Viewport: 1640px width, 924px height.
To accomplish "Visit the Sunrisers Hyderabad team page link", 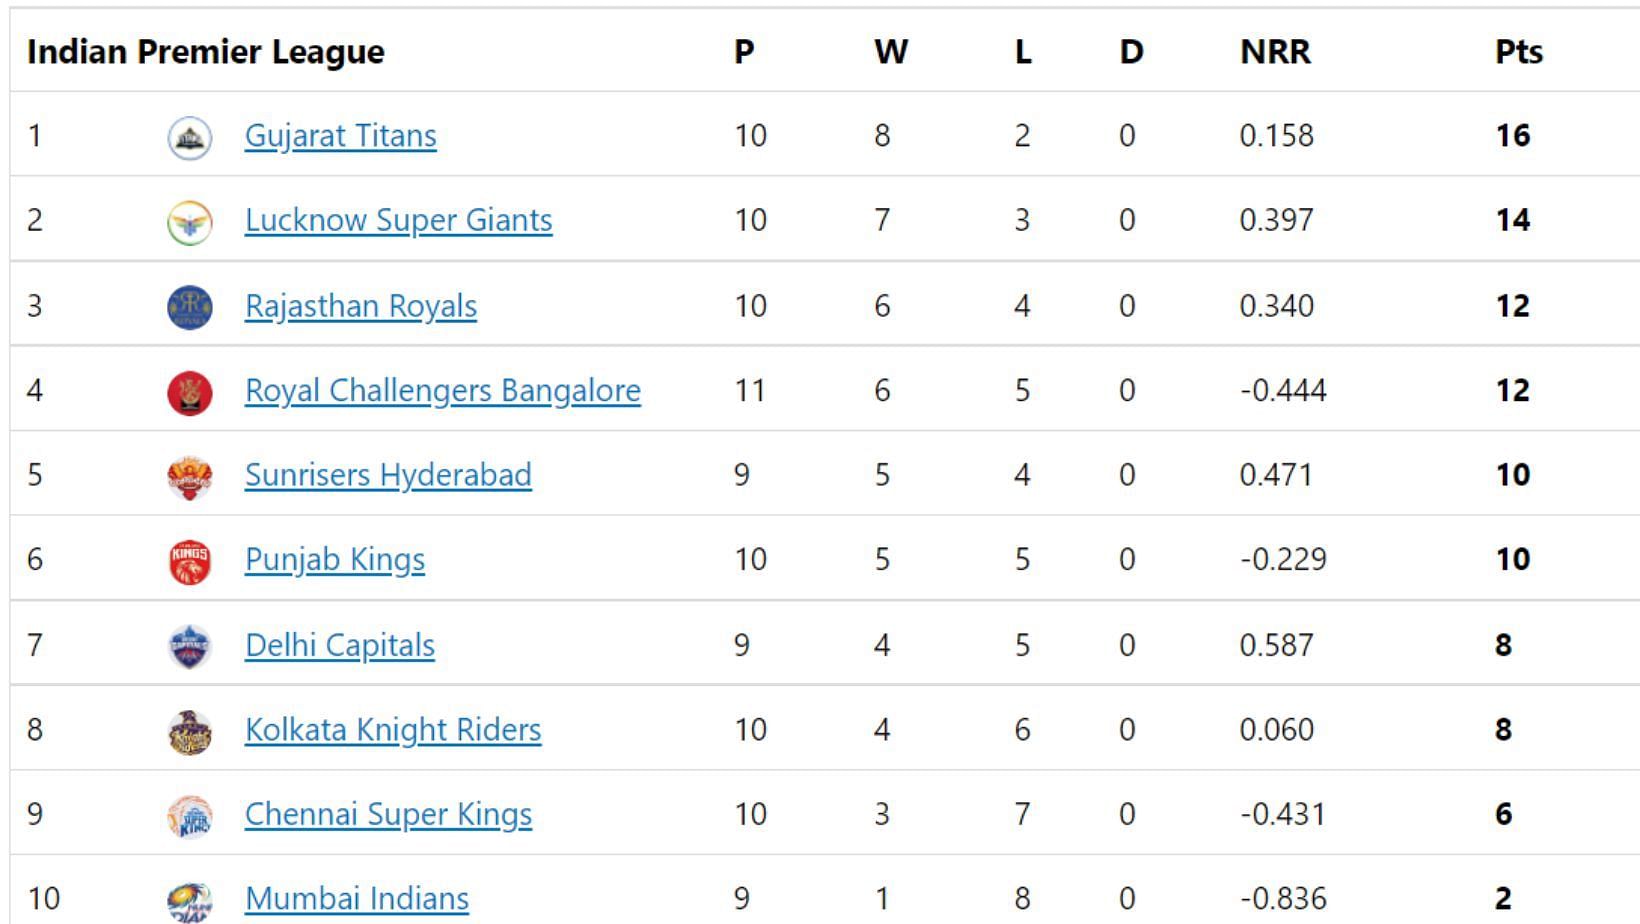I will point(388,474).
